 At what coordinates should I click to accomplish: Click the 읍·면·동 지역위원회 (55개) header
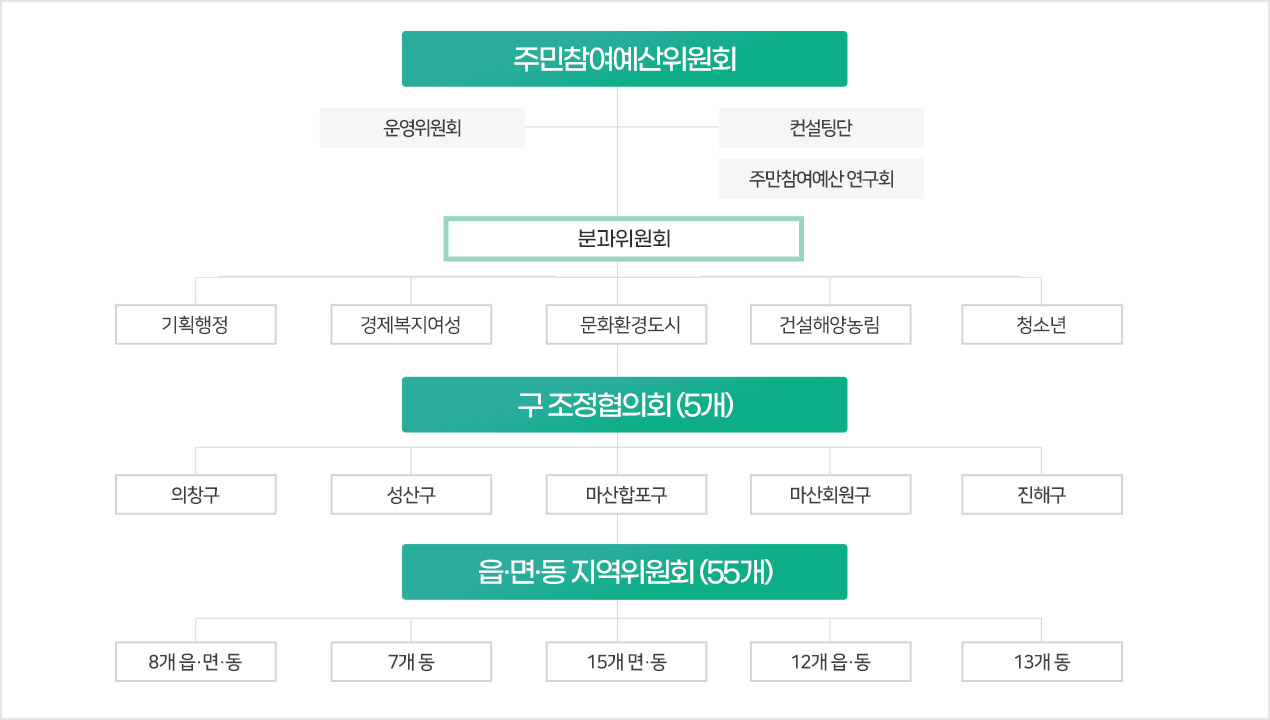[624, 572]
